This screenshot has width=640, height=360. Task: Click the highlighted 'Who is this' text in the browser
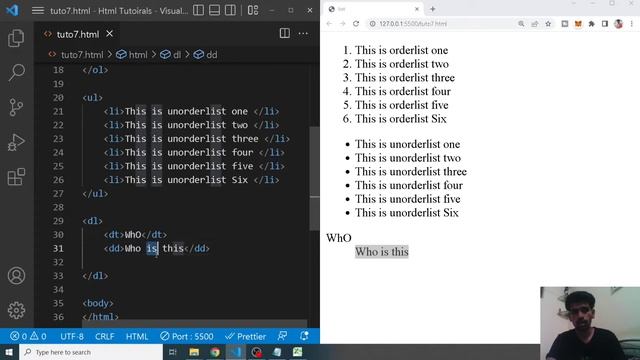tap(382, 252)
